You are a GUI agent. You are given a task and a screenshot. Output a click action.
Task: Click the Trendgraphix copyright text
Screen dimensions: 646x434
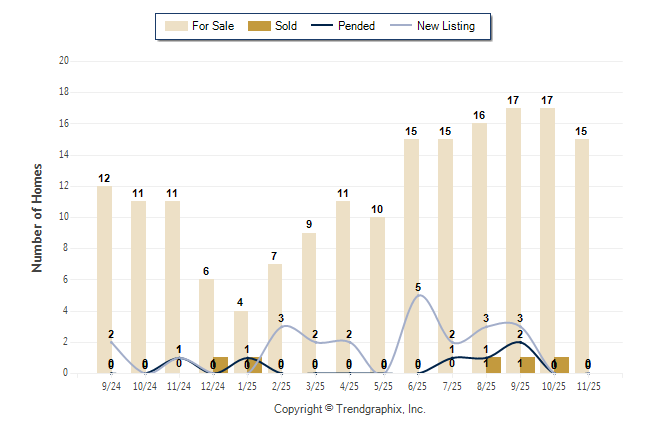tap(350, 409)
